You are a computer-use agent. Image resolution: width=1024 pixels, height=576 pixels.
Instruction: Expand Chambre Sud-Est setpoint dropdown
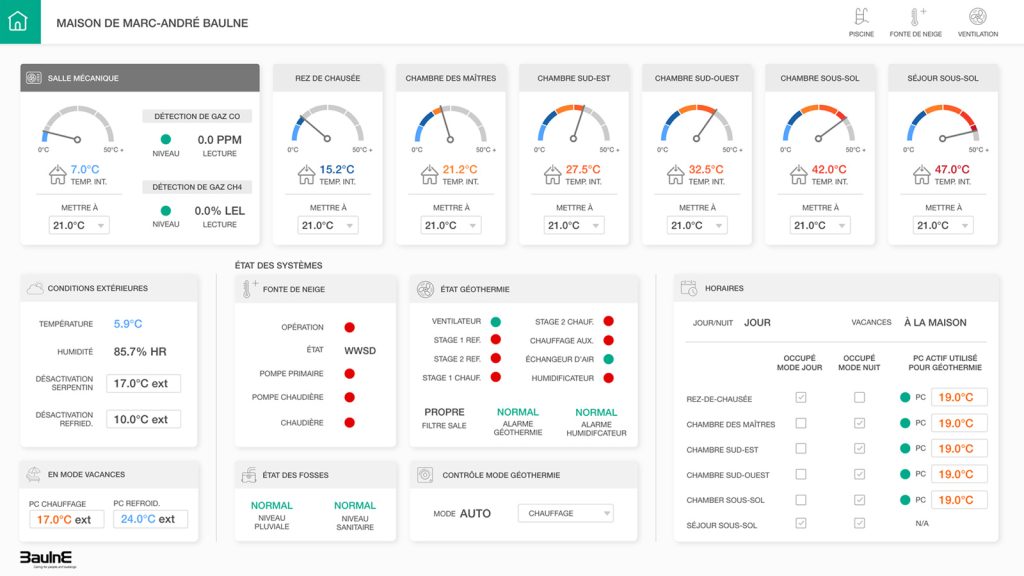pos(574,226)
